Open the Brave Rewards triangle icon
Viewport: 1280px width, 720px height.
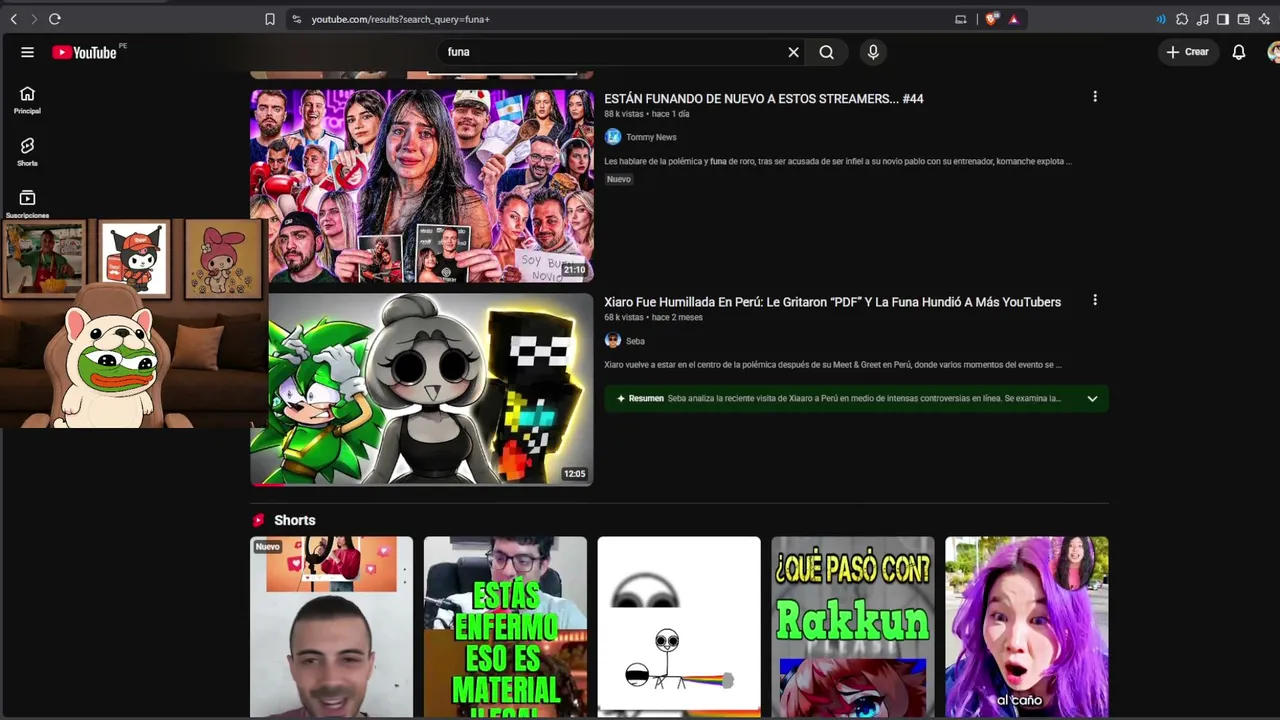tap(1013, 19)
